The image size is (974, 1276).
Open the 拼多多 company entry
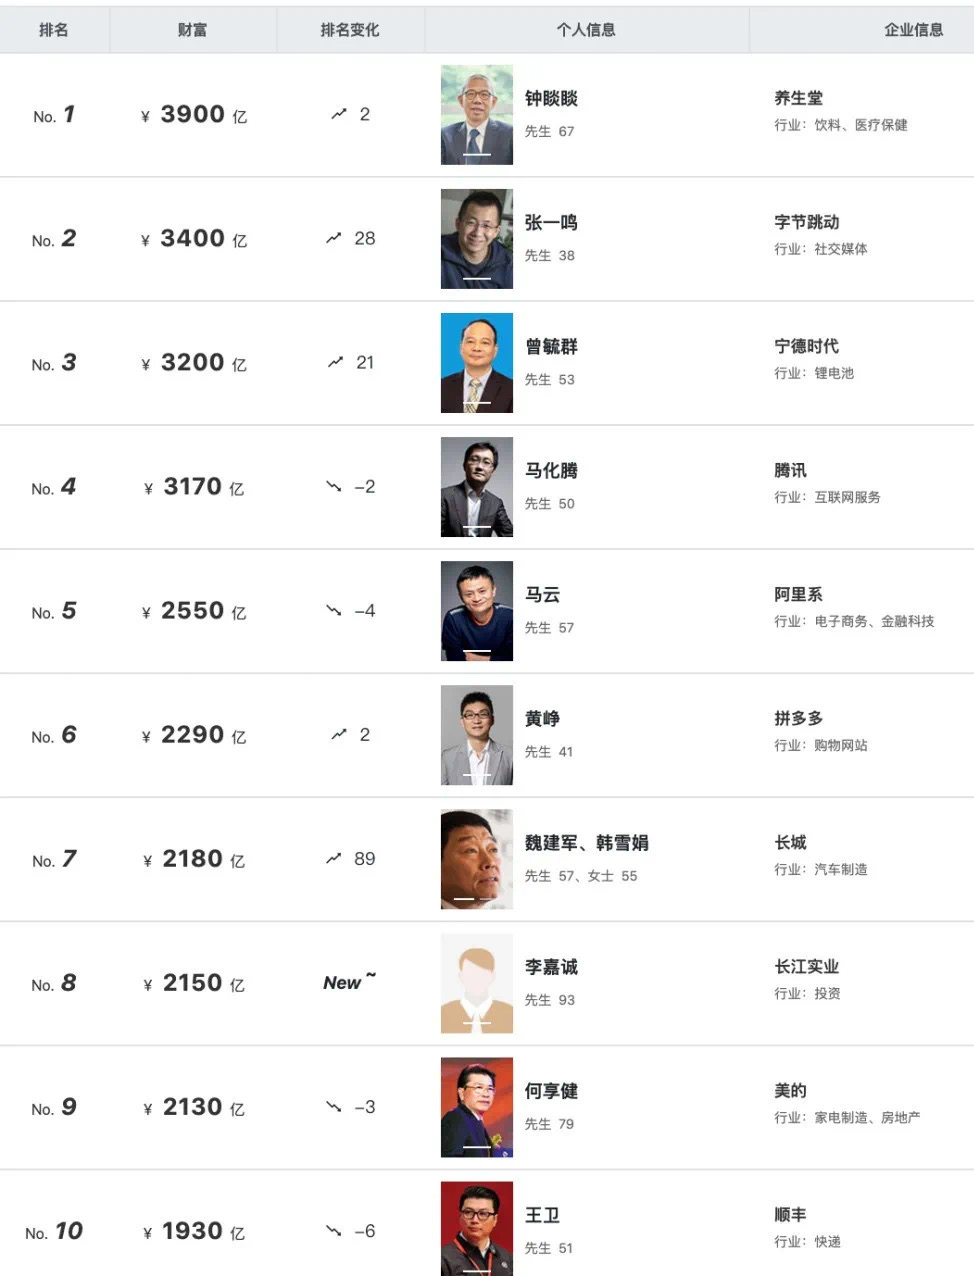click(799, 718)
